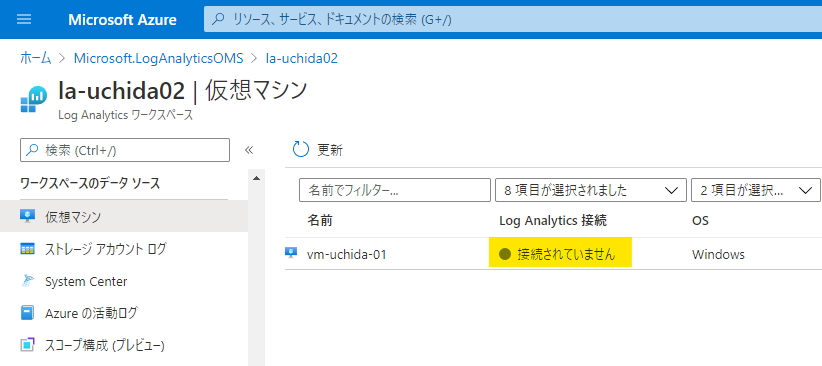This screenshot has height=366, width=822.
Task: Go to ホーム breadcrumb
Action: tap(36, 58)
